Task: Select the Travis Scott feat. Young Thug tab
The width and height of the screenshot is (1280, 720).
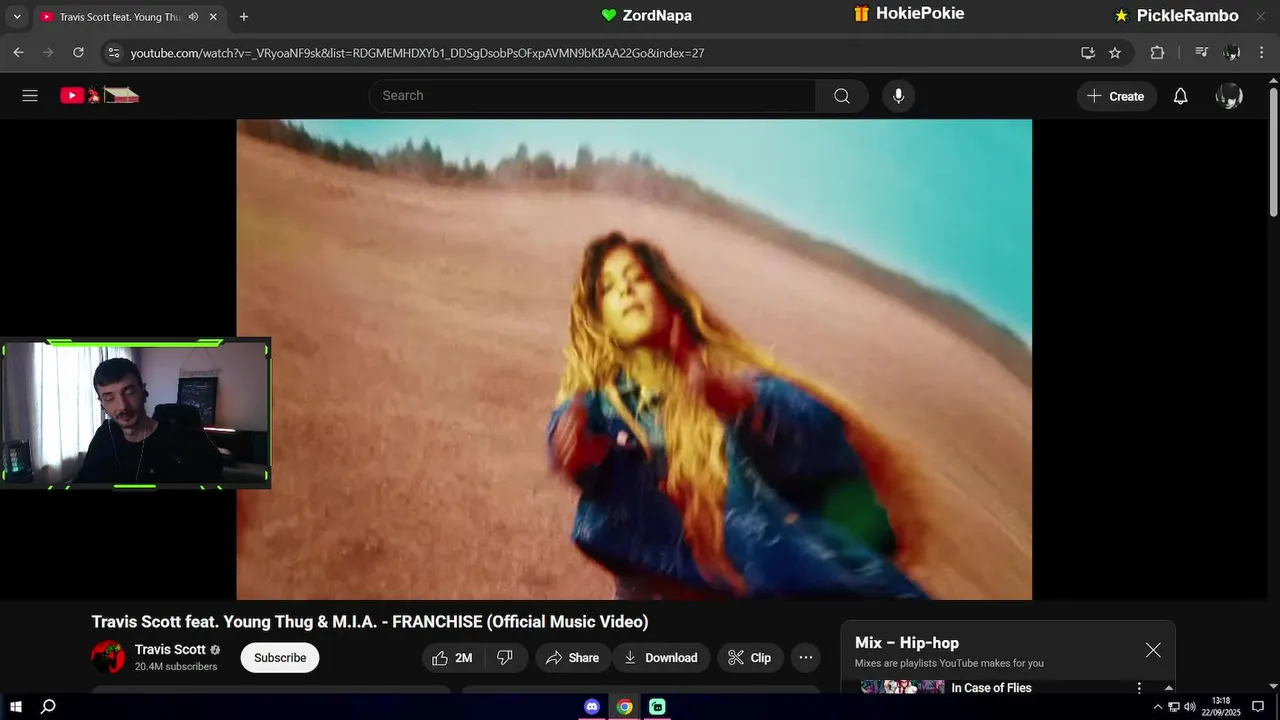Action: [119, 17]
